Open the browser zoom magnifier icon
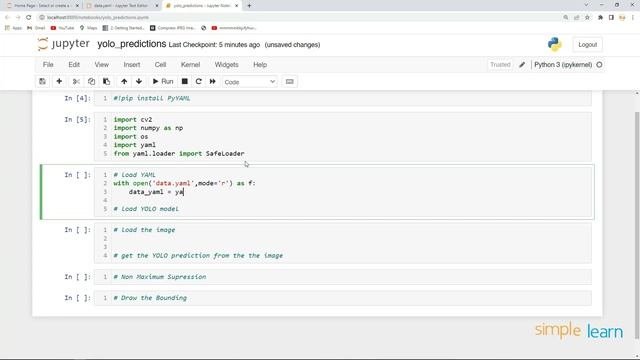This screenshot has width=640, height=360. [566, 18]
